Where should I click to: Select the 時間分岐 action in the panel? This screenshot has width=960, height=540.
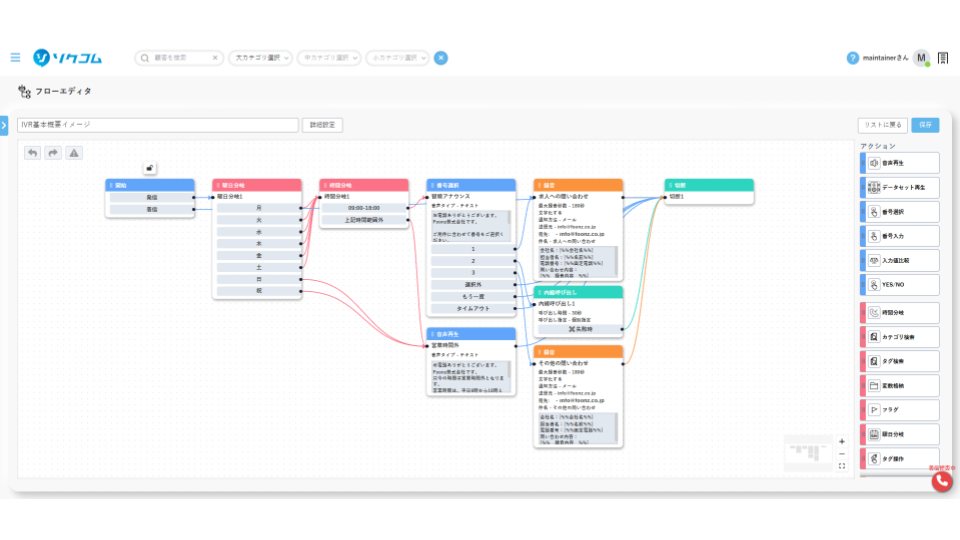(x=901, y=313)
